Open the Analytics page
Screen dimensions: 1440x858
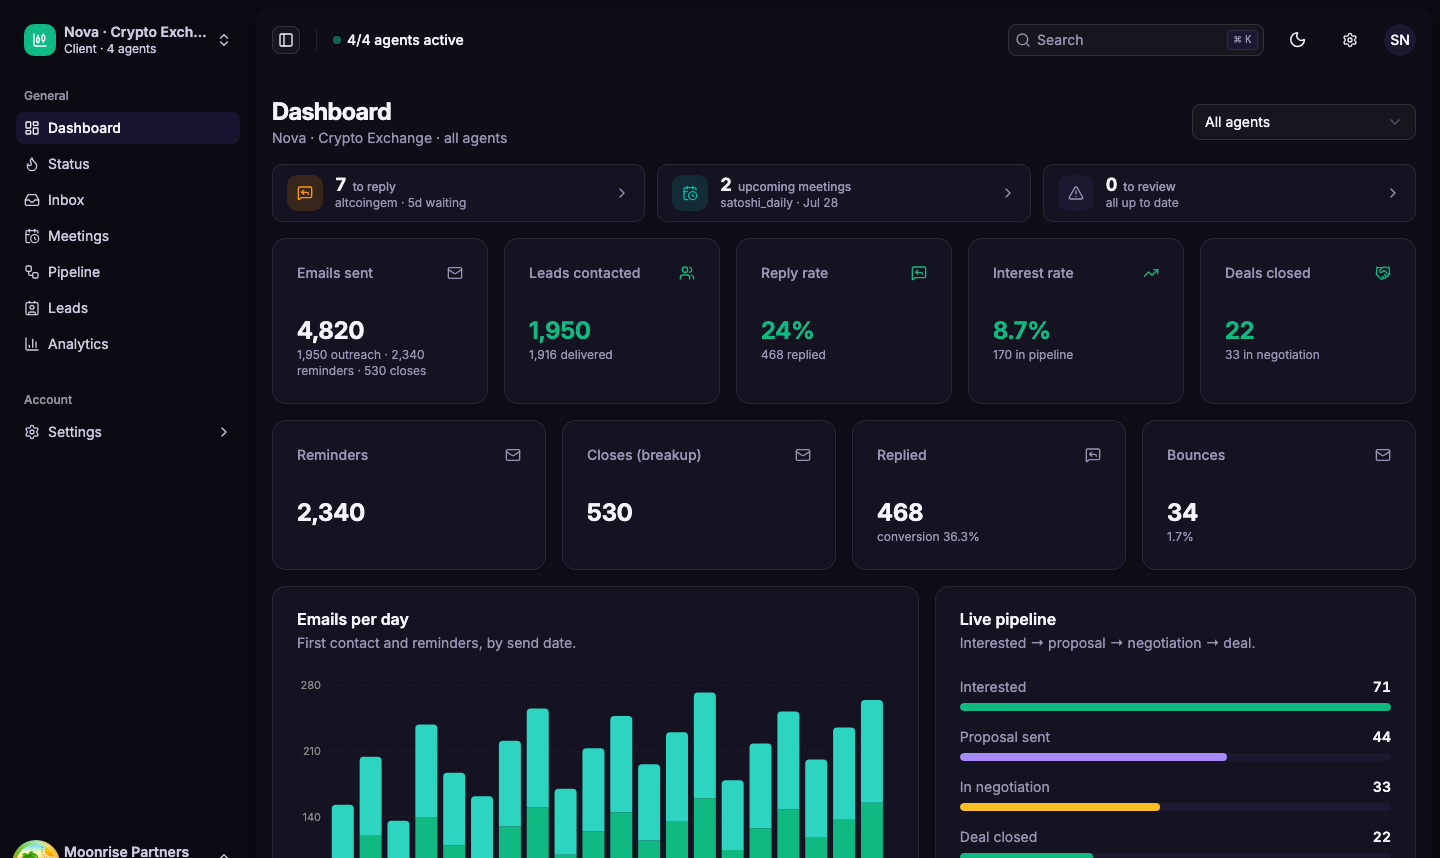pyautogui.click(x=128, y=344)
